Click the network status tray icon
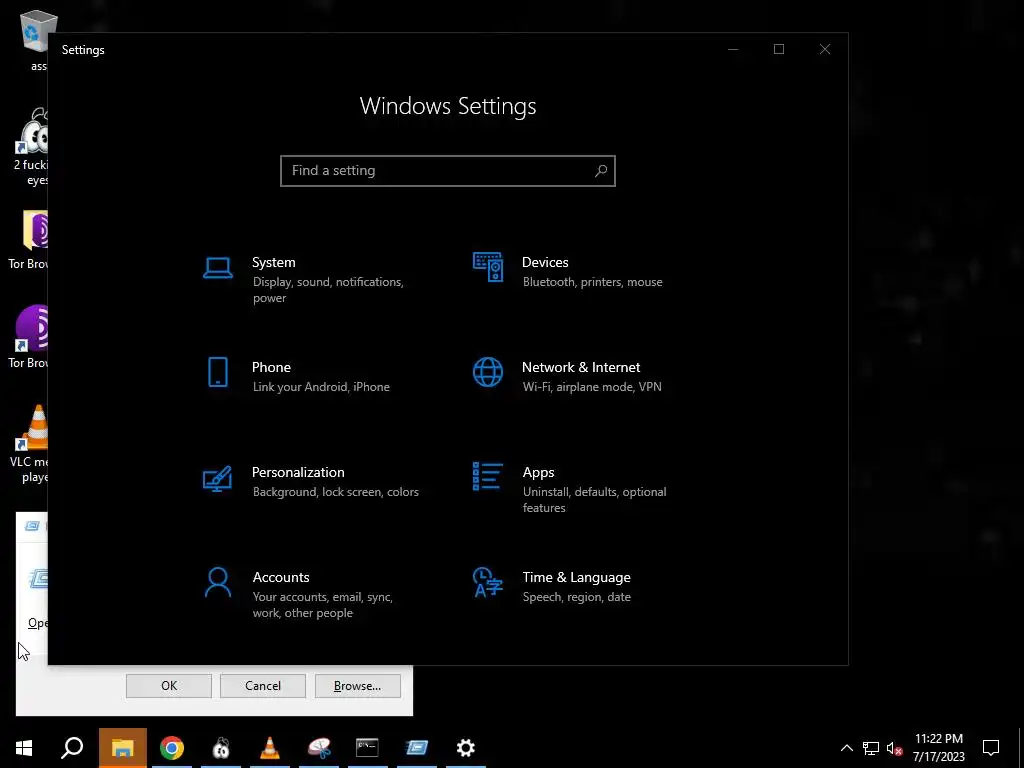This screenshot has width=1024, height=768. point(871,748)
